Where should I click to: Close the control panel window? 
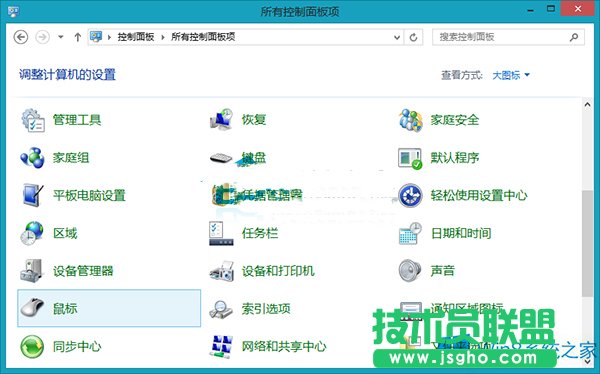[x=578, y=9]
